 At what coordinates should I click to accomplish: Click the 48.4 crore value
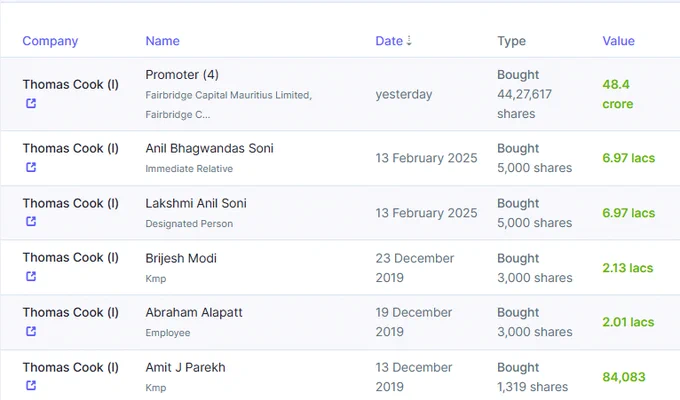pos(618,94)
